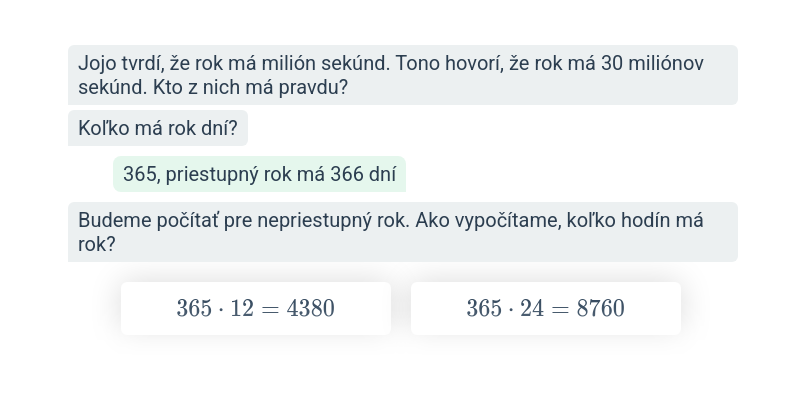Screen dimensions: 800x400
Task: Click 'Kto z nich má pravdu?' text
Action: (251, 87)
